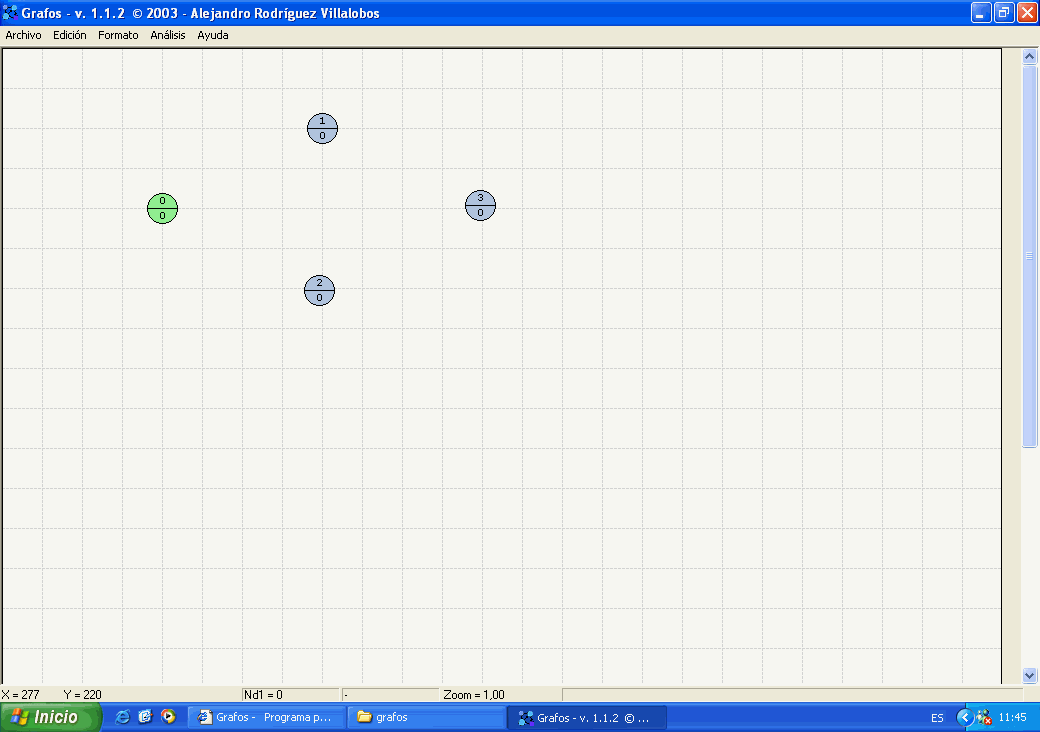Switch to the grafos folder taskbar window
The height and width of the screenshot is (732, 1040).
(x=426, y=717)
